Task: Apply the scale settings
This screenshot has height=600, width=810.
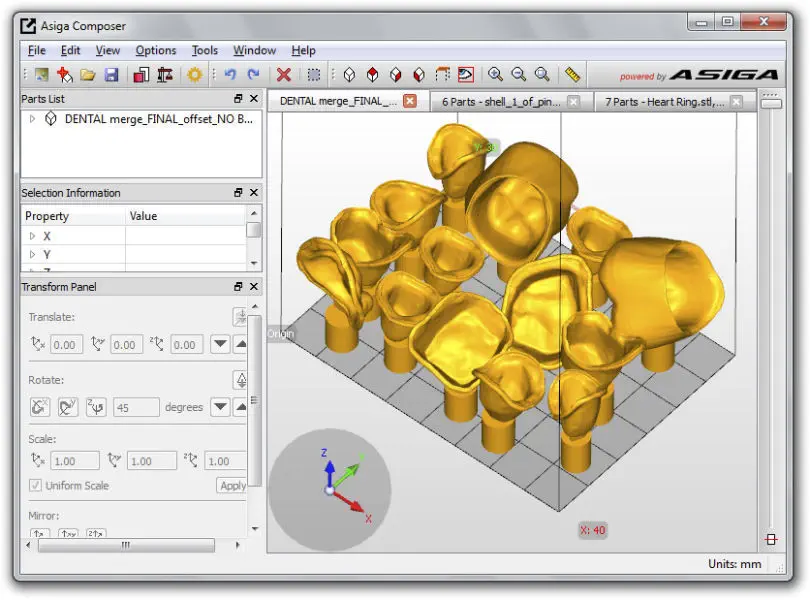Action: [231, 485]
